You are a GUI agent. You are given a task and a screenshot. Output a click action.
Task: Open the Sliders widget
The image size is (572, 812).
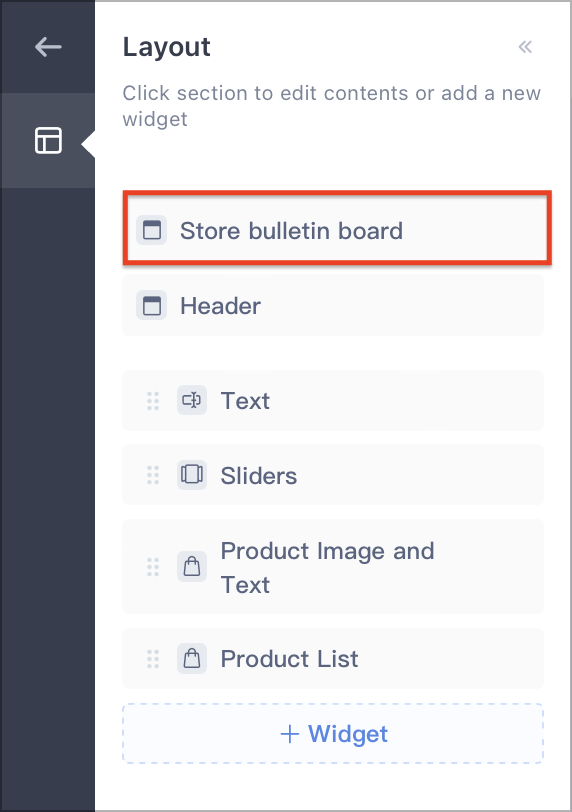pyautogui.click(x=333, y=475)
